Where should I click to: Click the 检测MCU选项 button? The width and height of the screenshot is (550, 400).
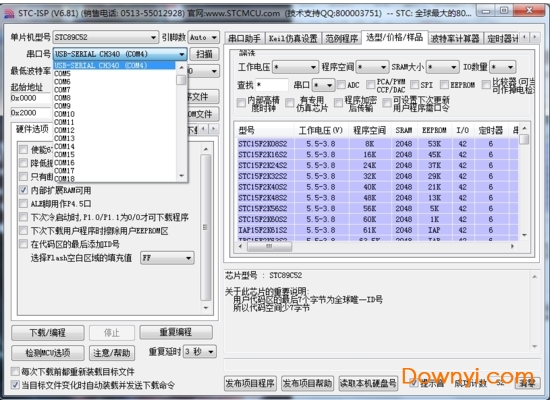[x=48, y=353]
